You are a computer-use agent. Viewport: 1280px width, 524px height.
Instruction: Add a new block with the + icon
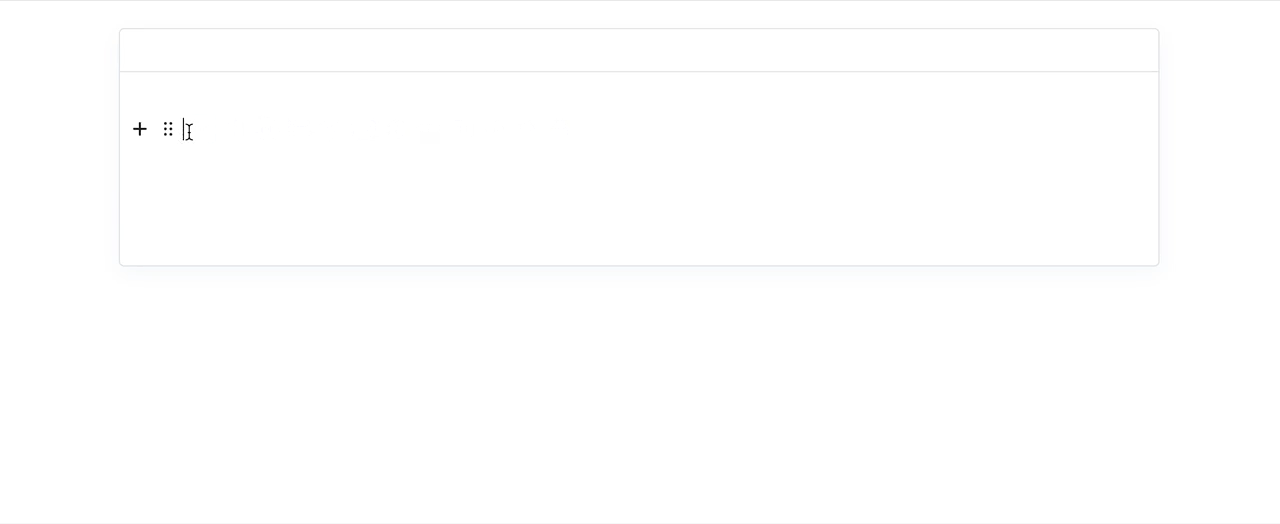coord(140,129)
